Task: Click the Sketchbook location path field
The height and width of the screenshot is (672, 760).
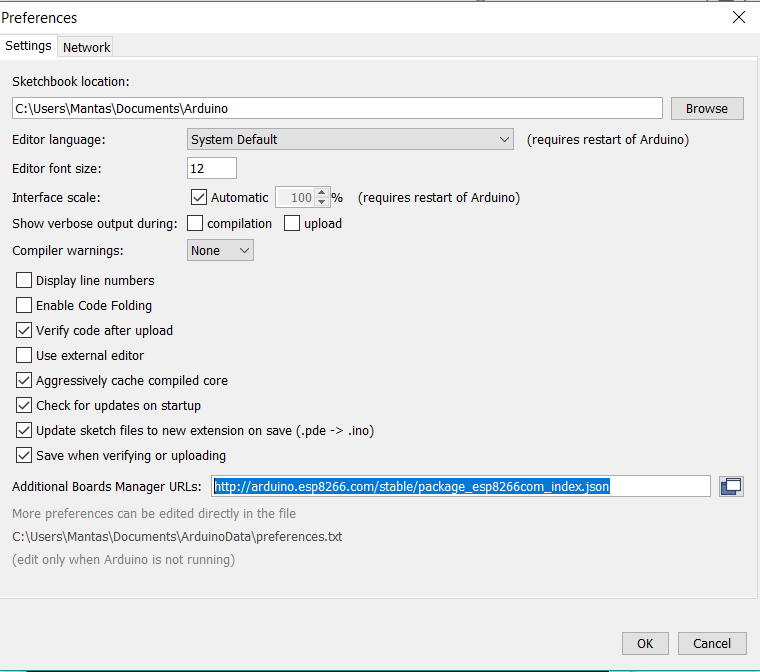Action: coord(337,108)
